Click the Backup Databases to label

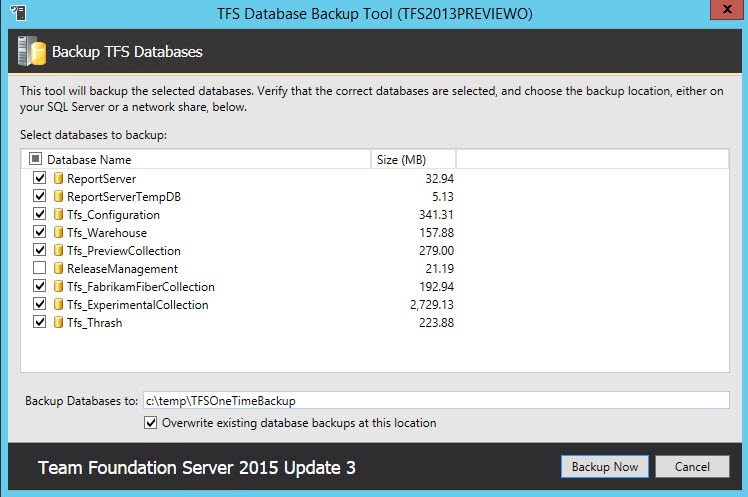tap(81, 401)
